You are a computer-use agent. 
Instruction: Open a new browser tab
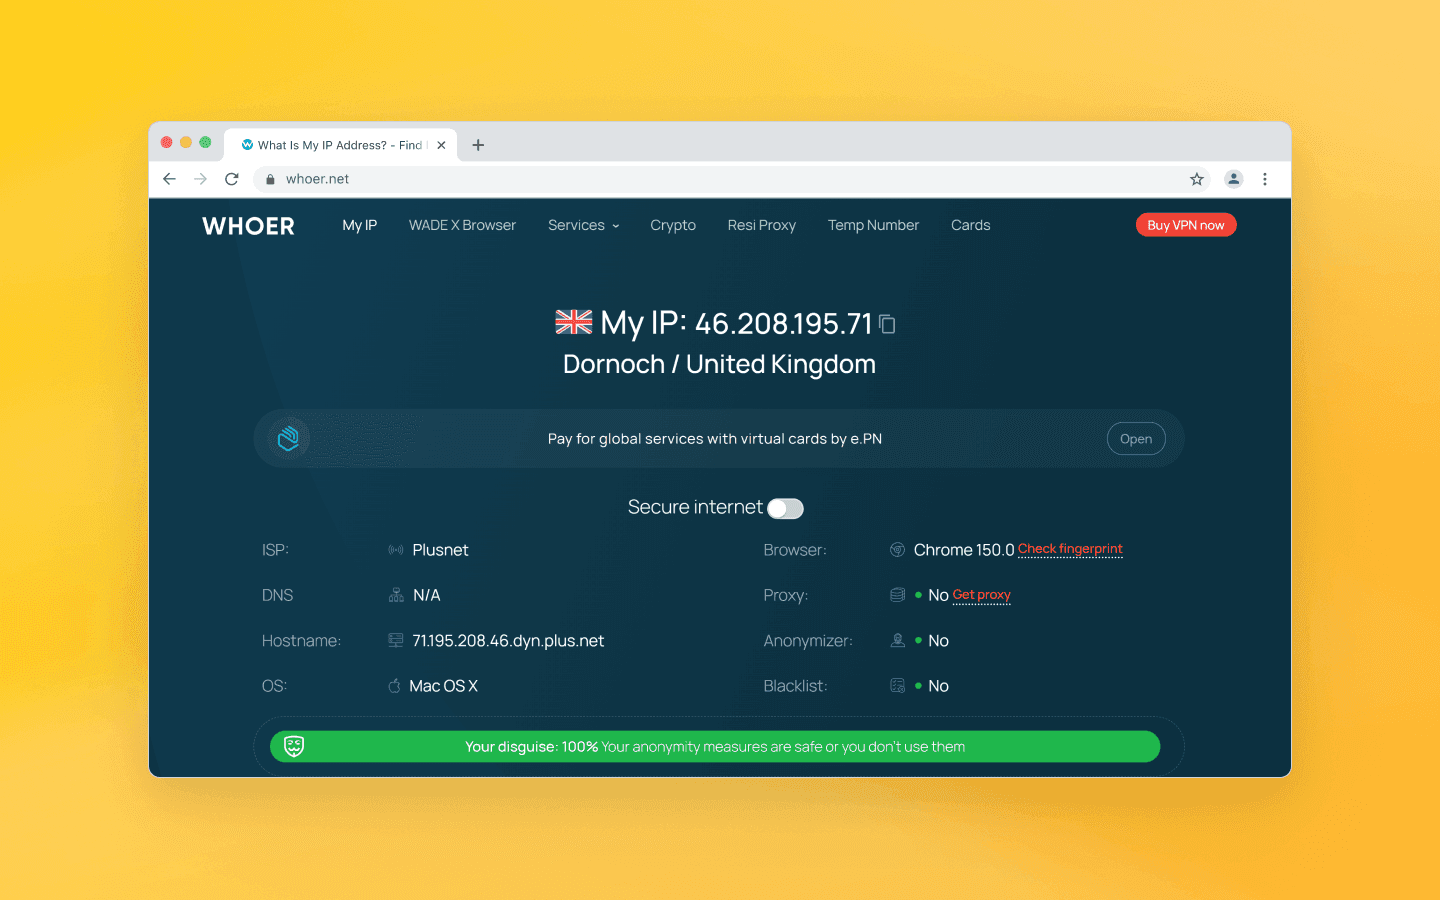(x=478, y=145)
